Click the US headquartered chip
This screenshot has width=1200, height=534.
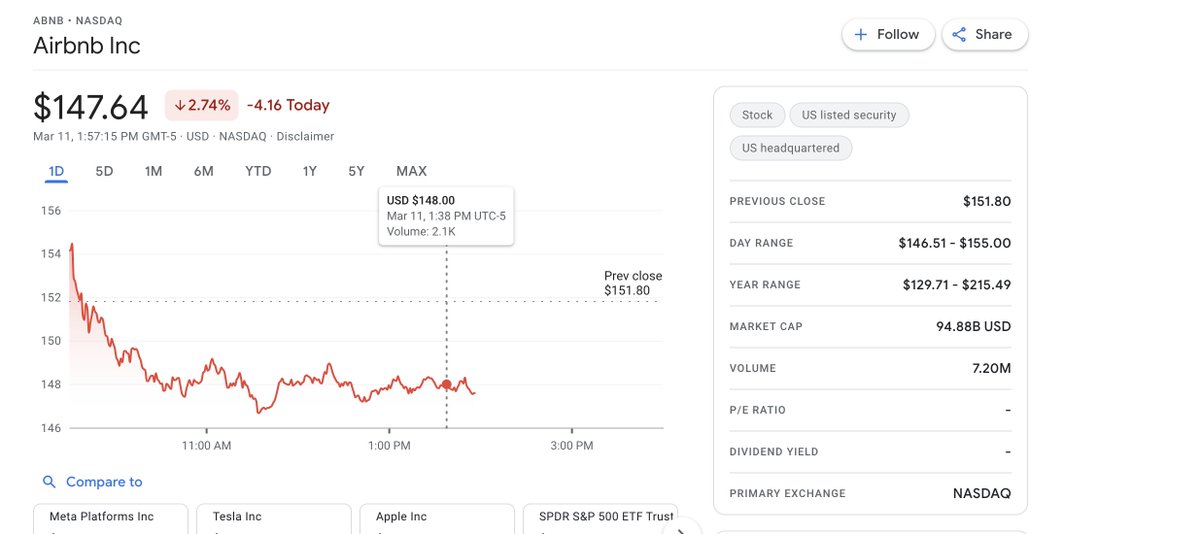click(791, 148)
